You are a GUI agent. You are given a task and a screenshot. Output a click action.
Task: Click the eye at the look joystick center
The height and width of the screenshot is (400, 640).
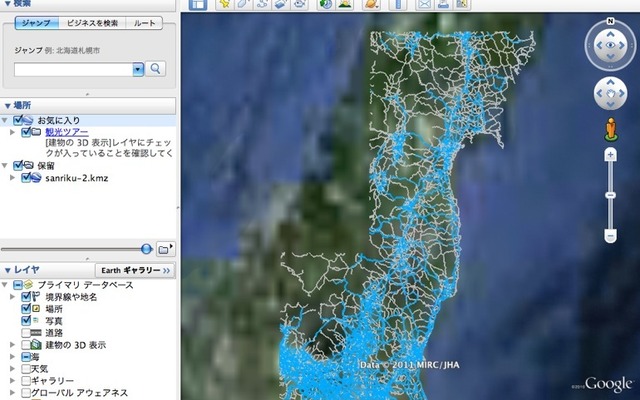(x=610, y=45)
